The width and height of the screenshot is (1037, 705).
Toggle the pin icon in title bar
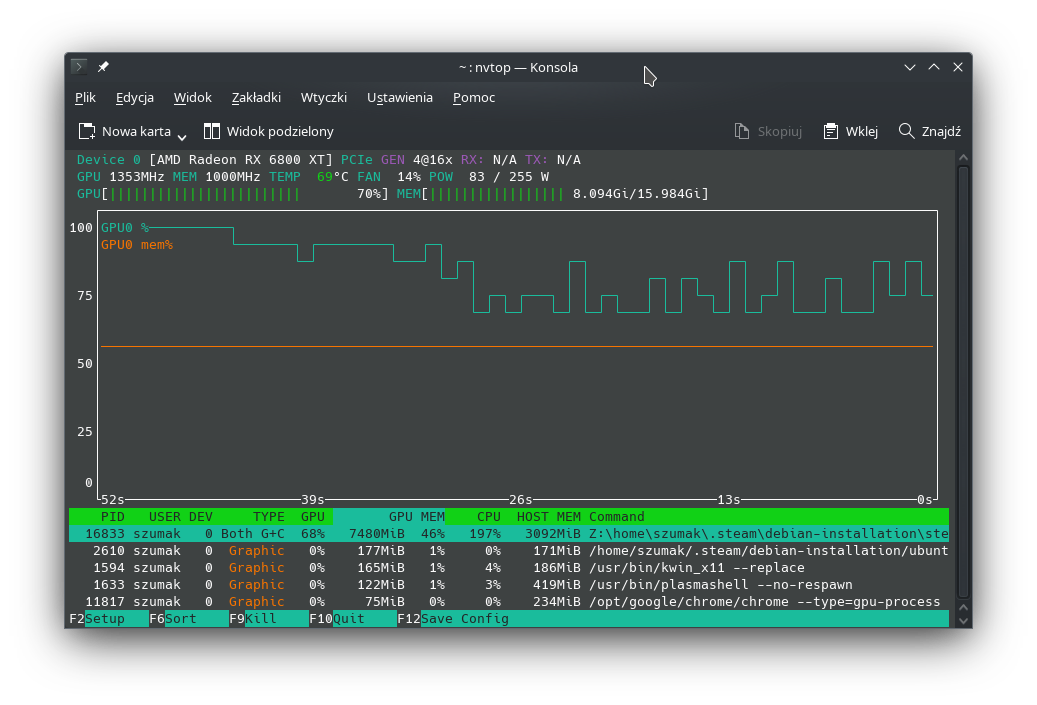coord(103,67)
